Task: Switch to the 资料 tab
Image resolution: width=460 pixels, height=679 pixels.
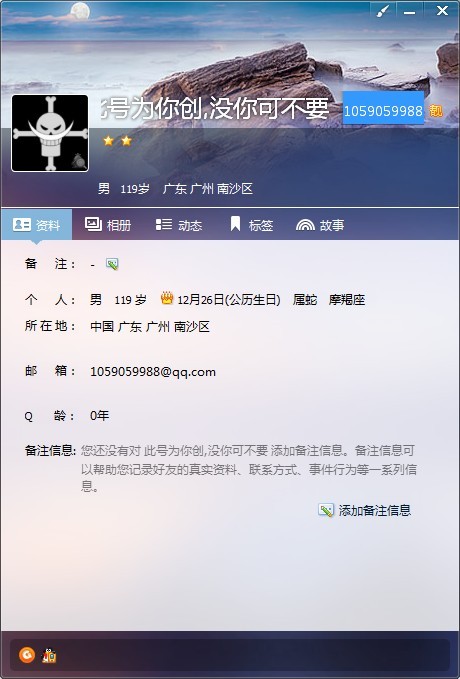Action: [x=36, y=225]
